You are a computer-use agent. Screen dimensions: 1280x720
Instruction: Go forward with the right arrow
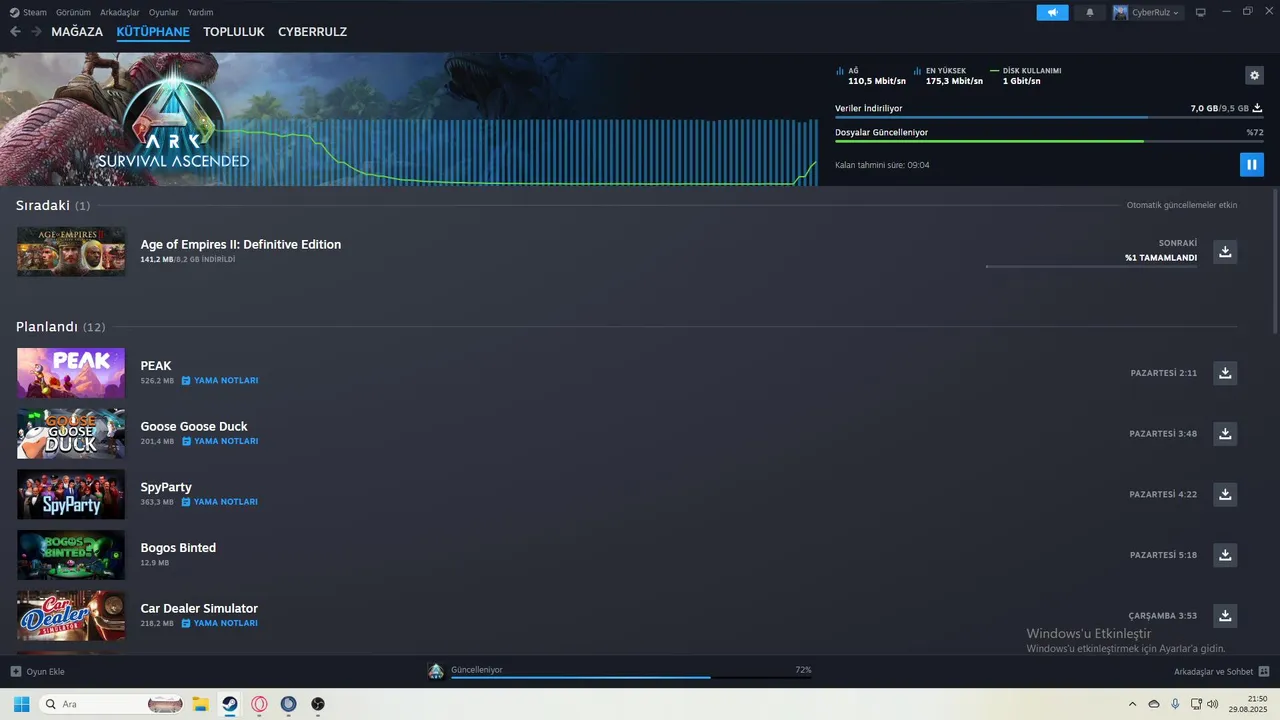coord(36,32)
